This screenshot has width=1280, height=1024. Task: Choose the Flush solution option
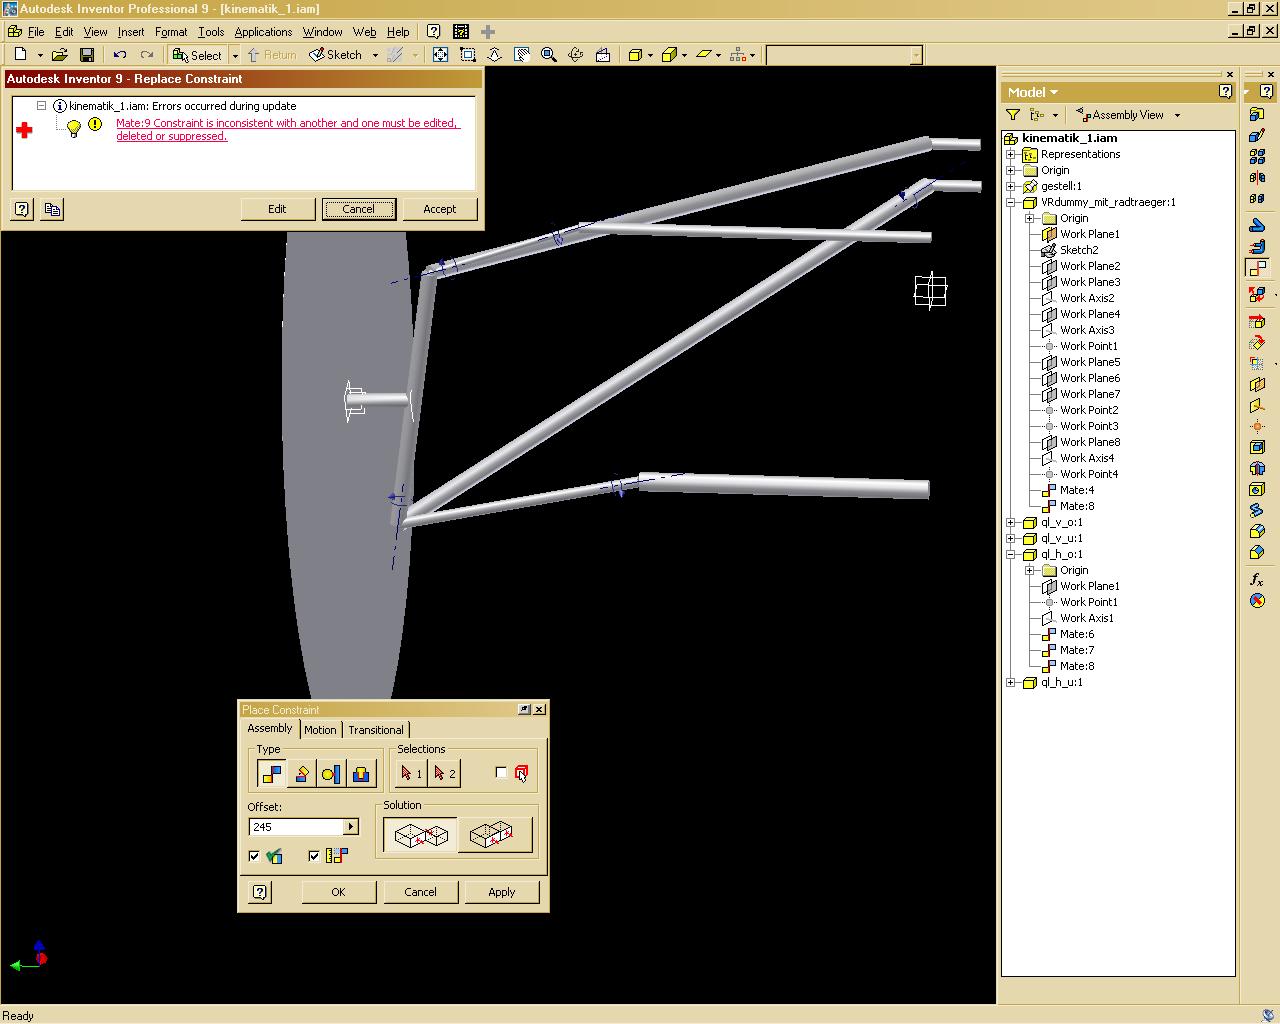(494, 835)
